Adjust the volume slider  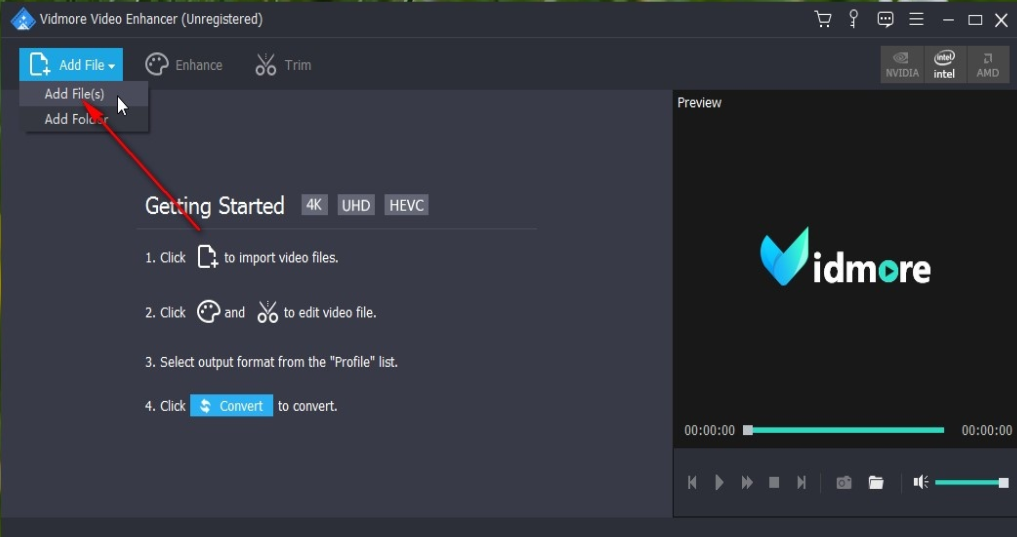pyautogui.click(x=972, y=483)
